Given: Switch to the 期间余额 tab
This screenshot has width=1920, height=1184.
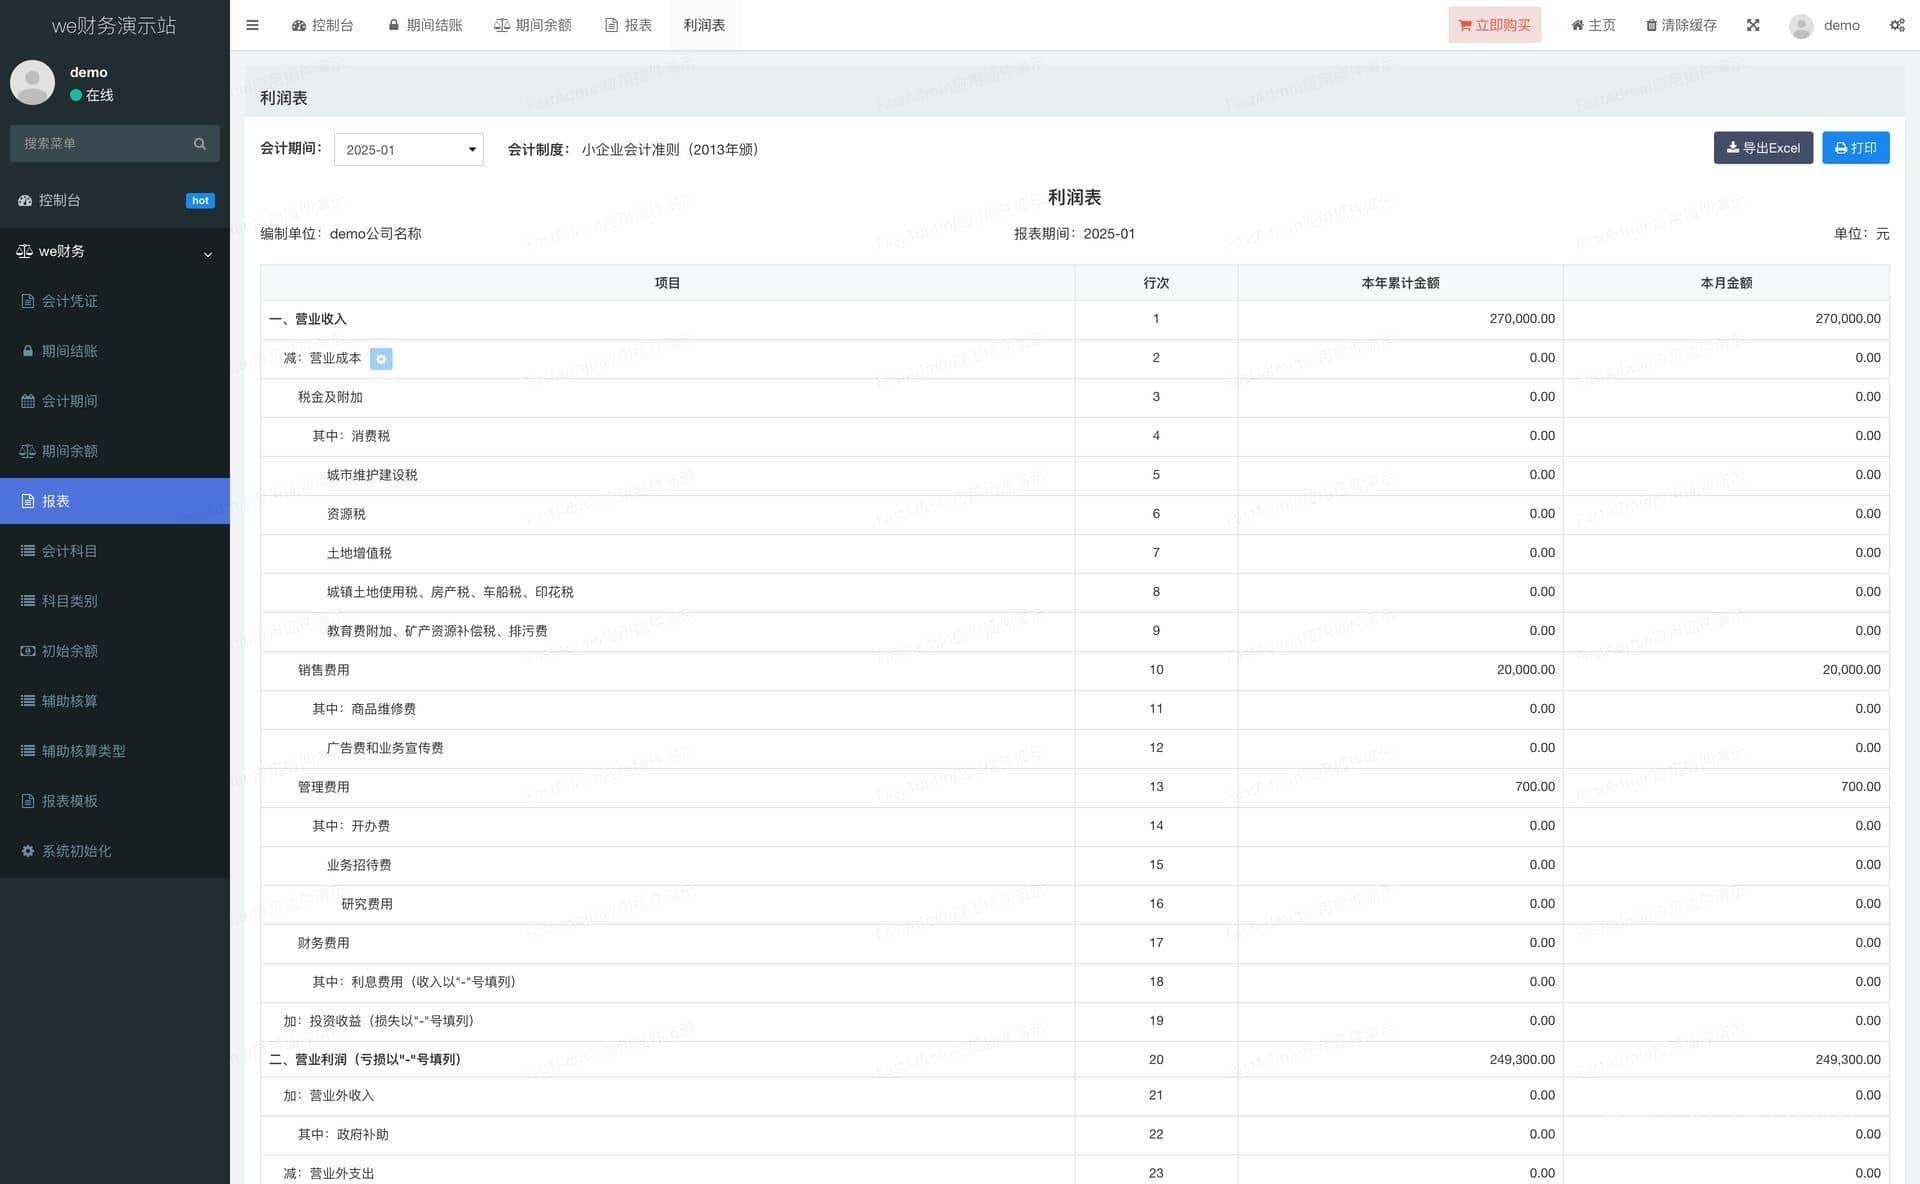Looking at the screenshot, I should point(533,25).
